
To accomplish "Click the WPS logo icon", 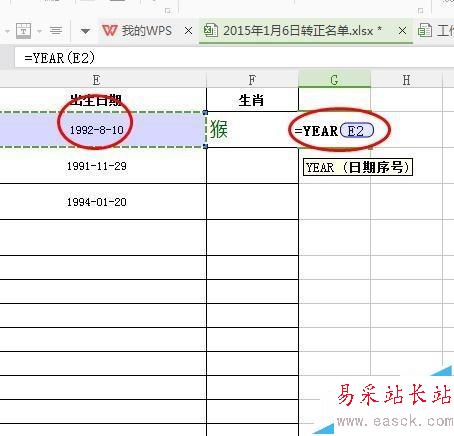I will pyautogui.click(x=110, y=31).
